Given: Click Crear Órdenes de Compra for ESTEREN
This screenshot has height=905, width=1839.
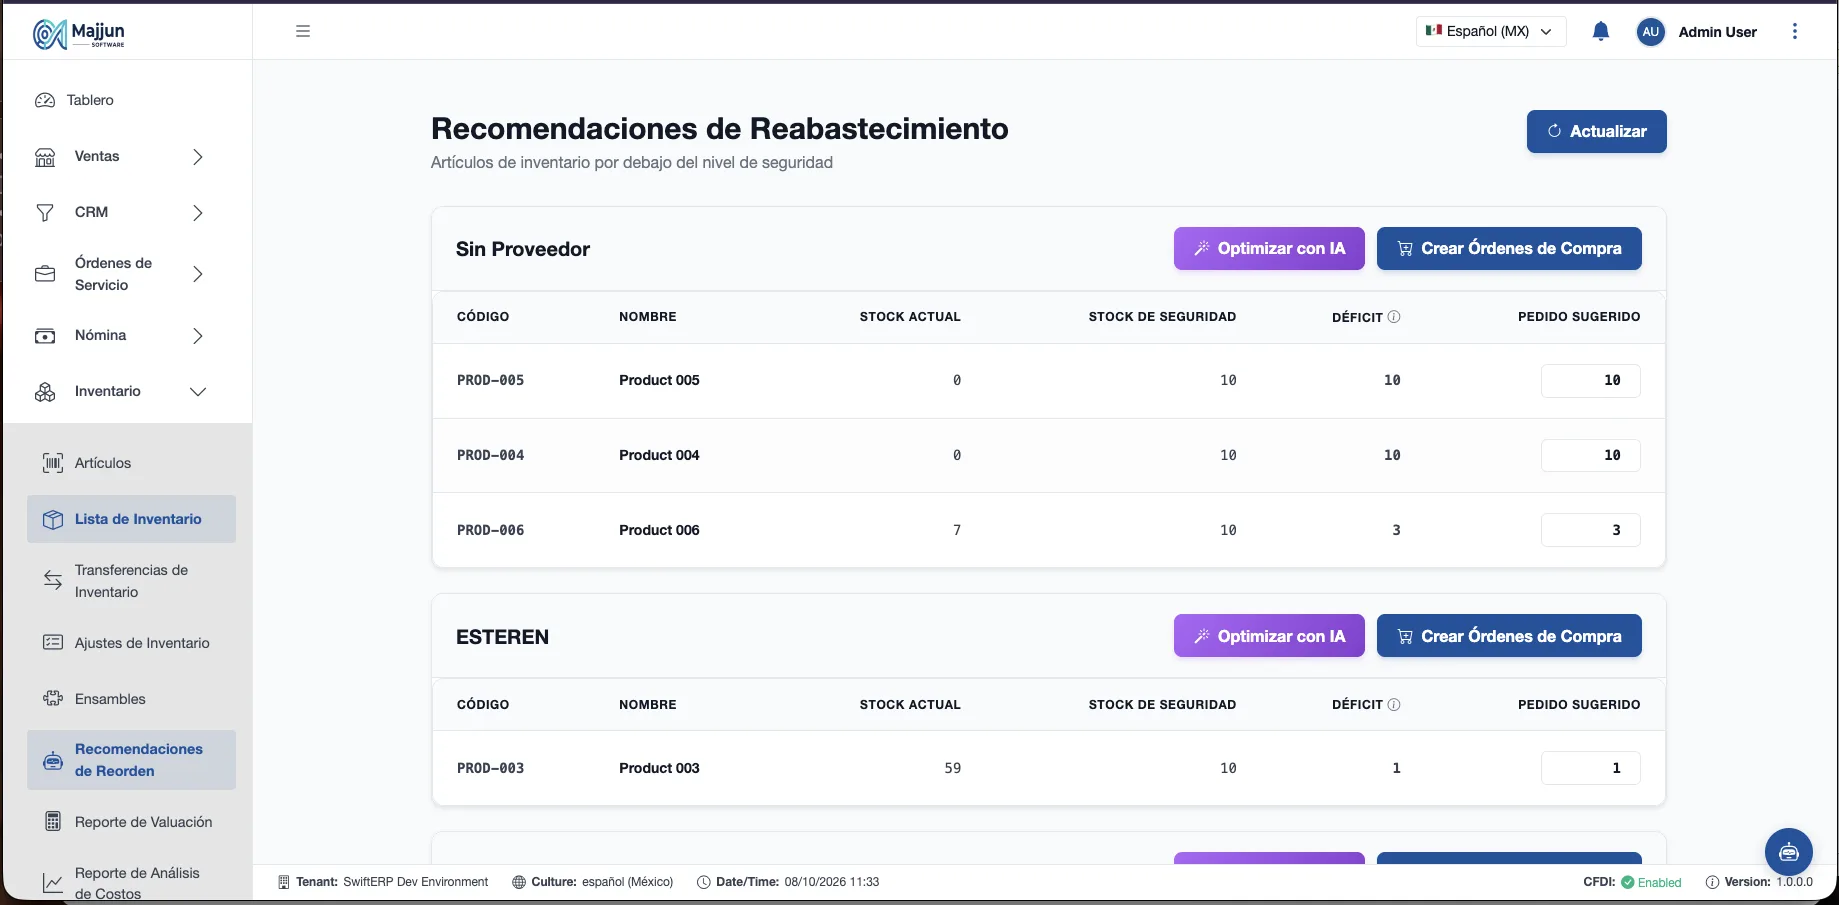Looking at the screenshot, I should (x=1509, y=636).
